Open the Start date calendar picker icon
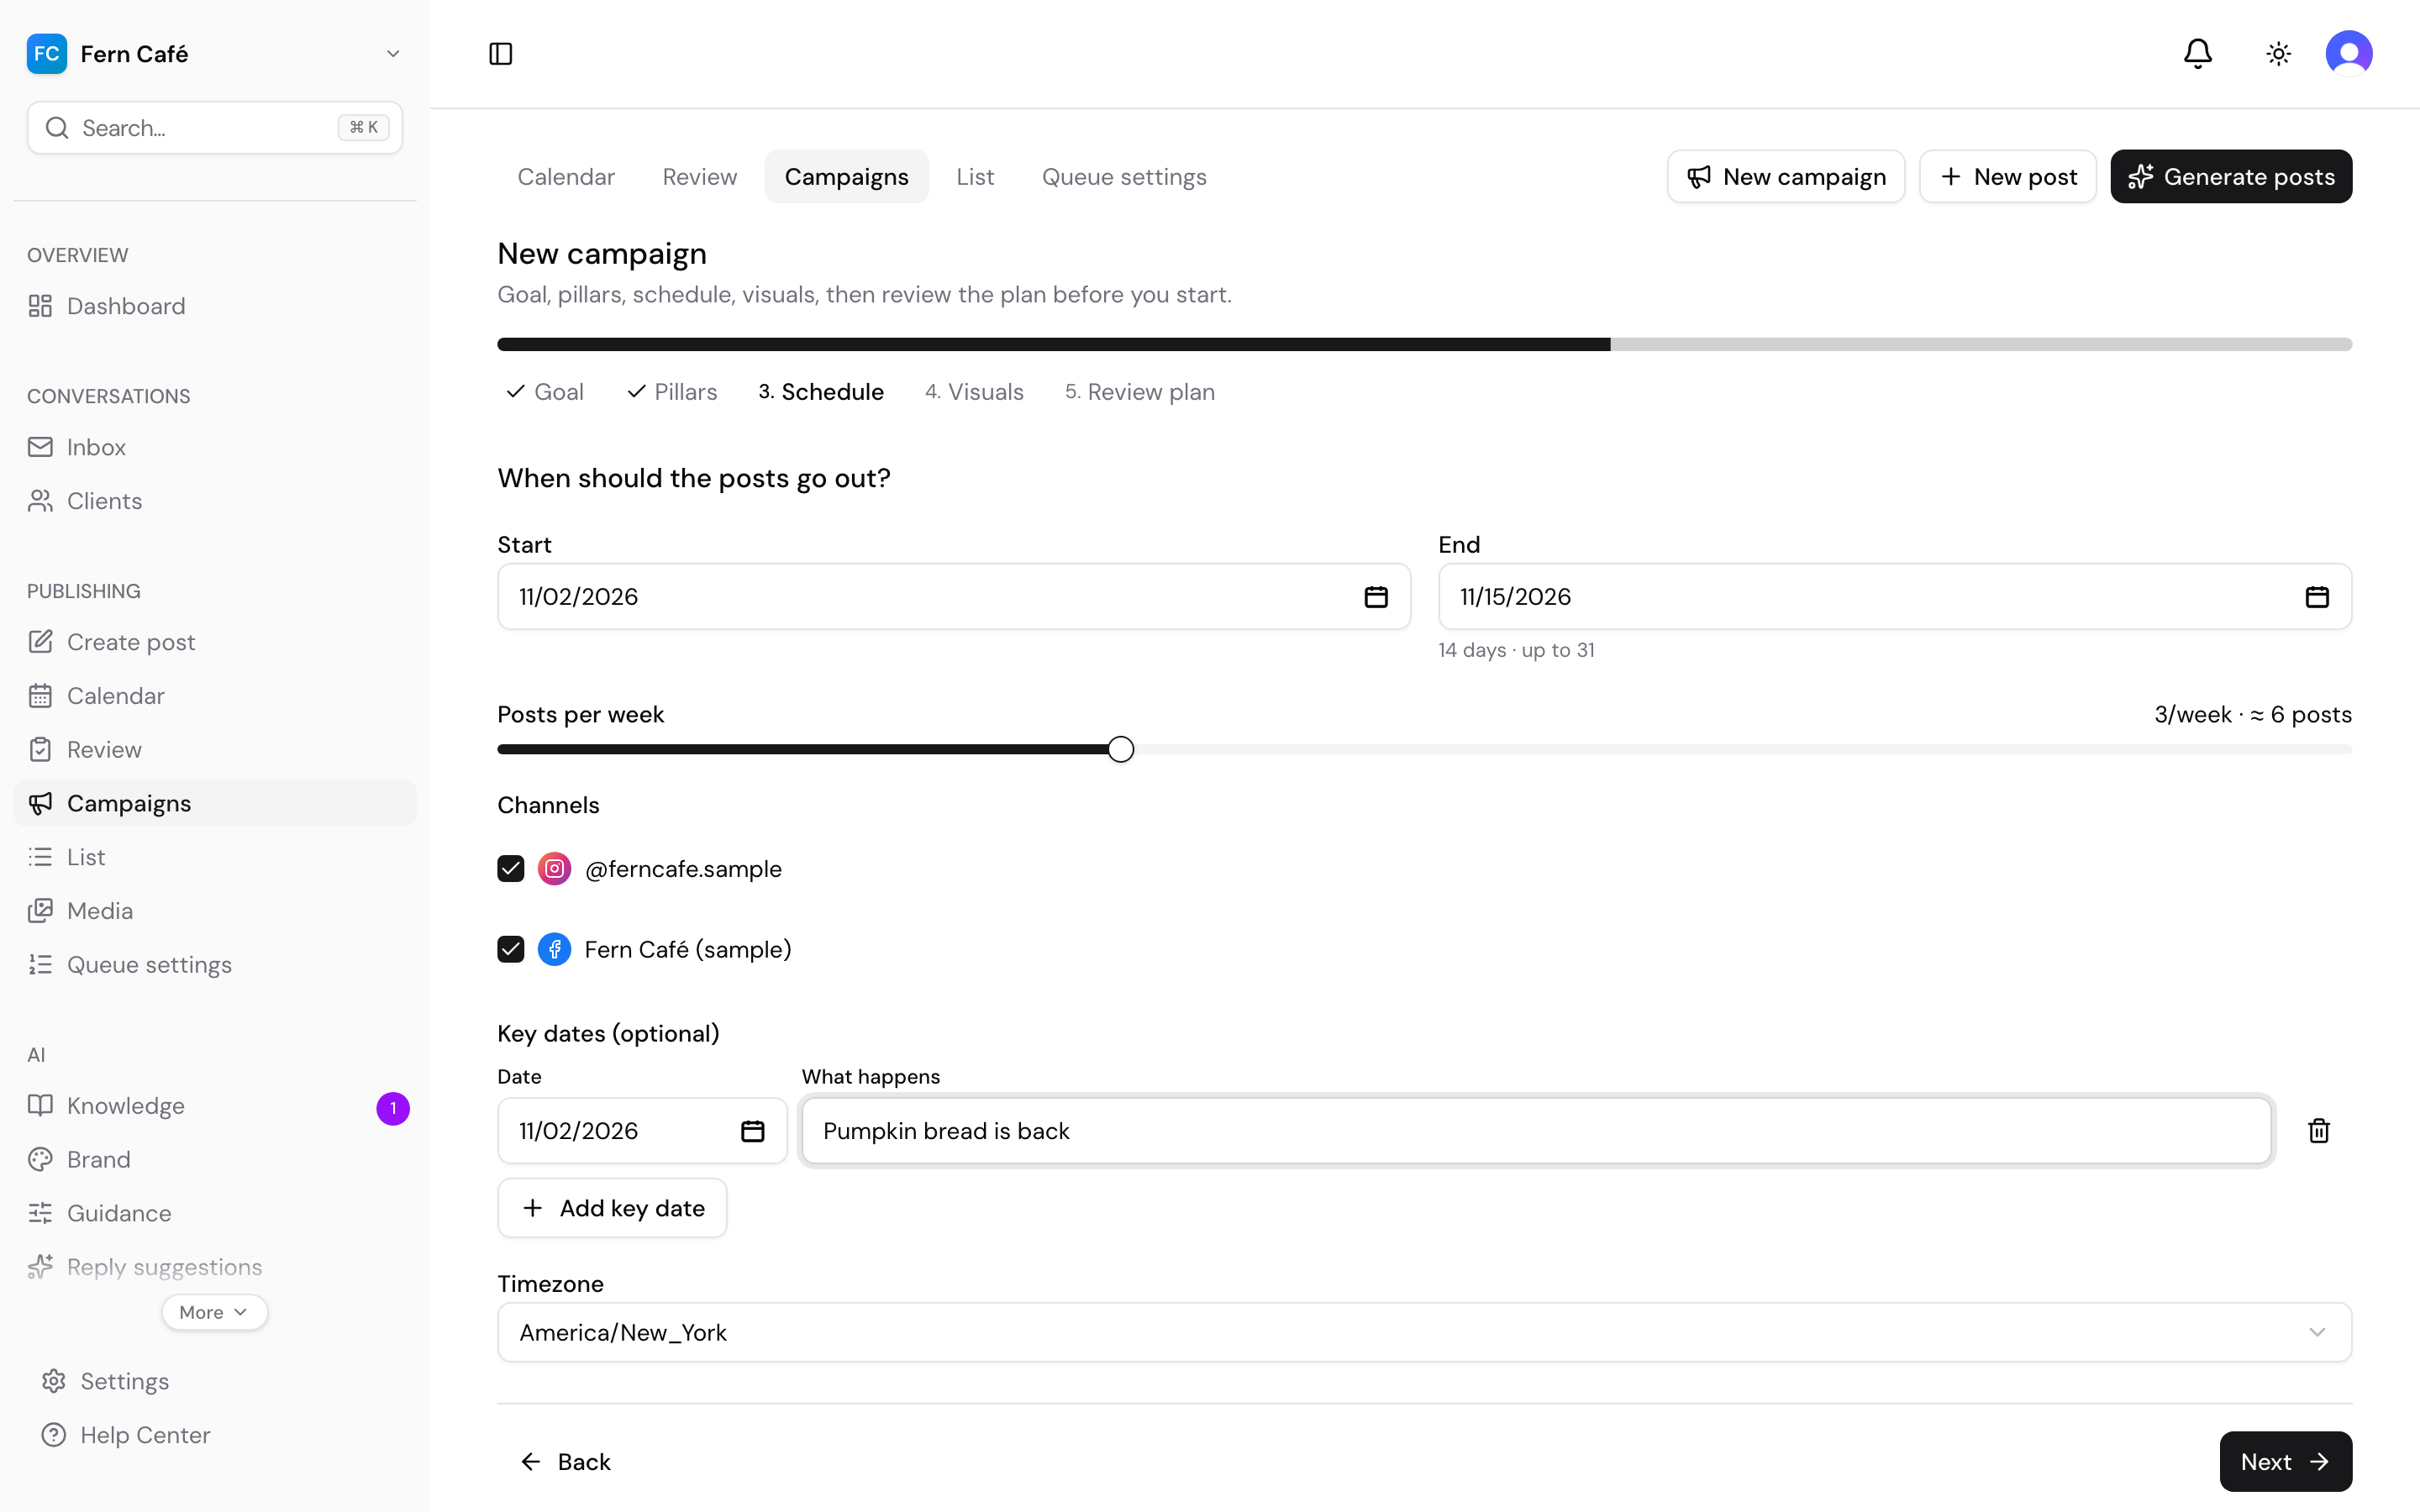This screenshot has width=2420, height=1512. pyautogui.click(x=1376, y=597)
